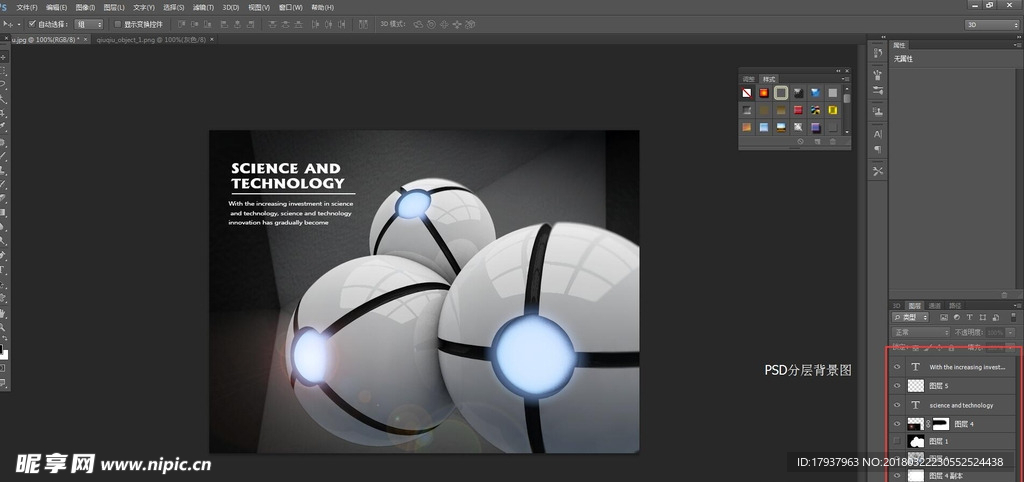The image size is (1024, 482).
Task: Hide the 图层 5 layer
Action: (896, 386)
